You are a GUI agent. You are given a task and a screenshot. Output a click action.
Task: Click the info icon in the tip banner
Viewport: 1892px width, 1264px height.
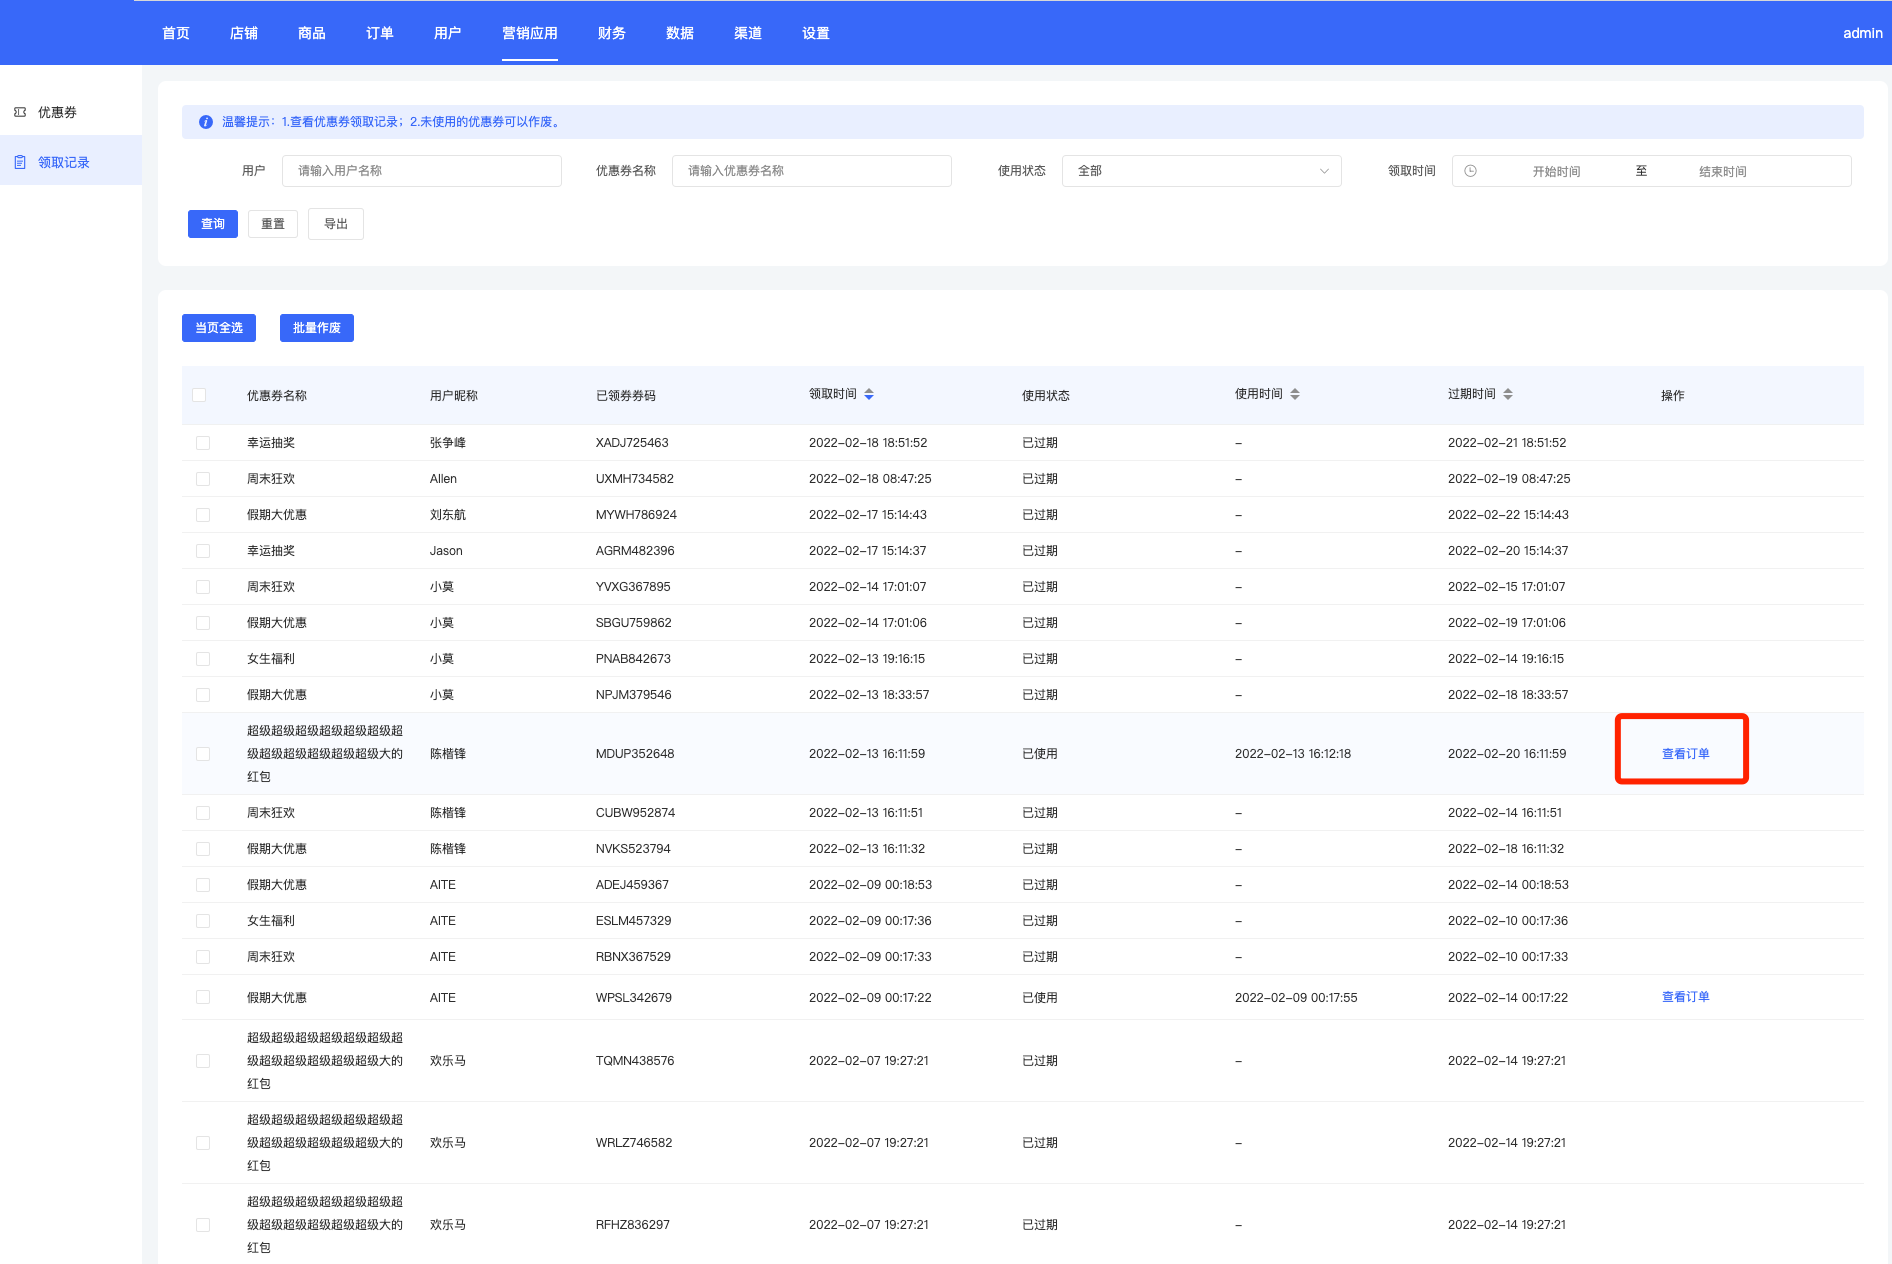tap(205, 122)
